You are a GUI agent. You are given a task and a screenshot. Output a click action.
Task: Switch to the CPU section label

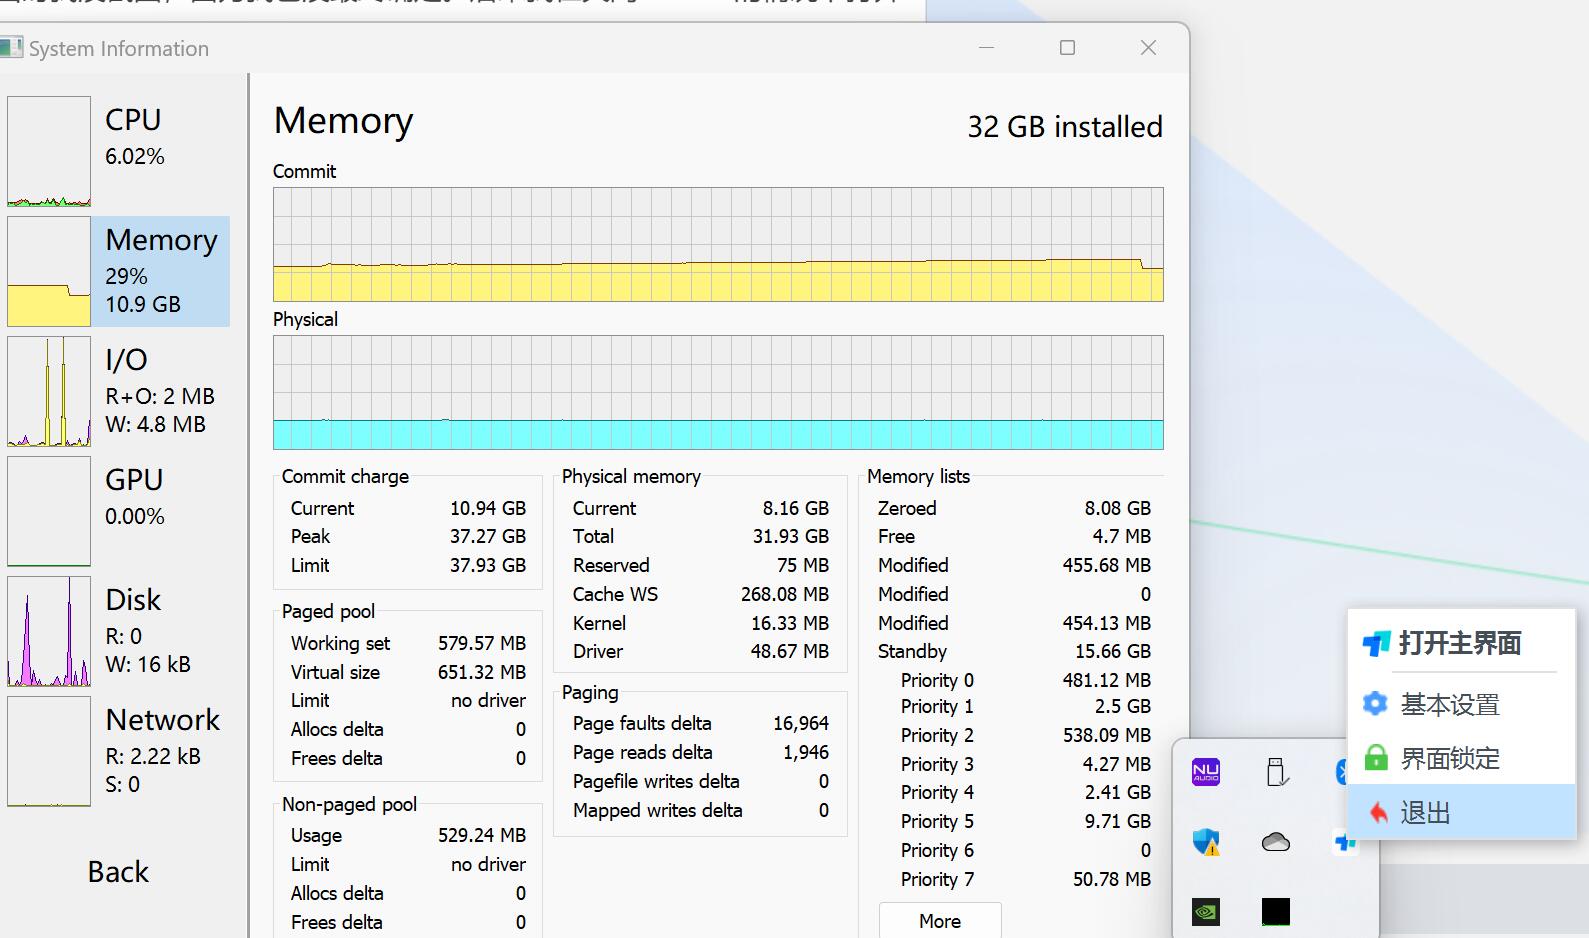pos(133,120)
